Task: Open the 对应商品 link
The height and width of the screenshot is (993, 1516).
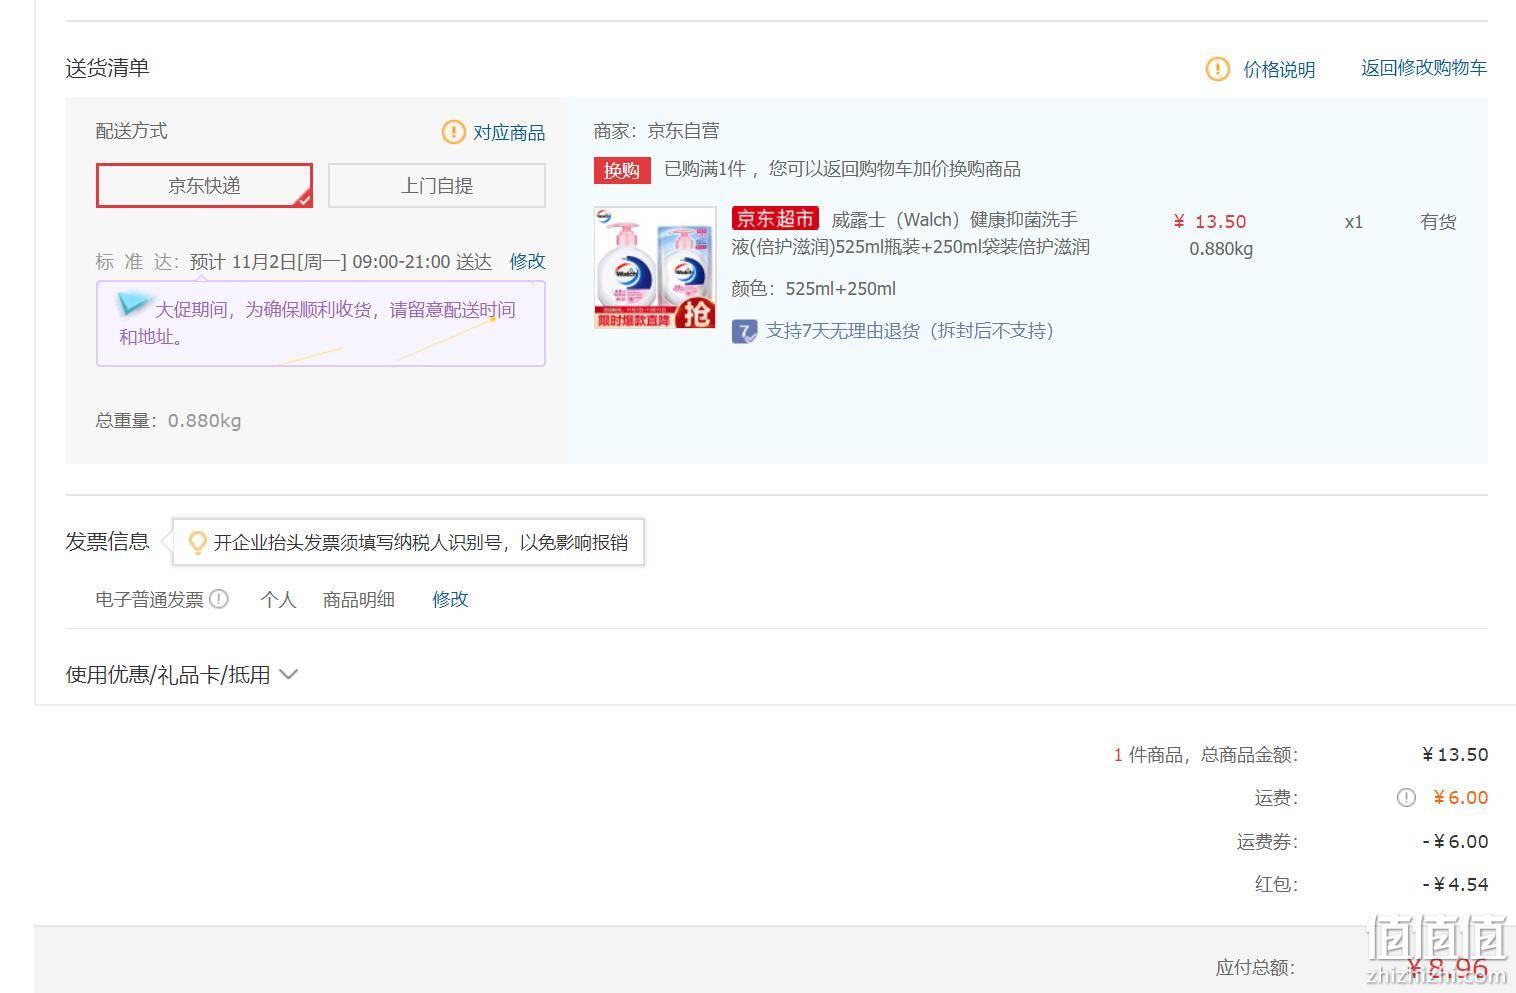Action: pos(509,132)
